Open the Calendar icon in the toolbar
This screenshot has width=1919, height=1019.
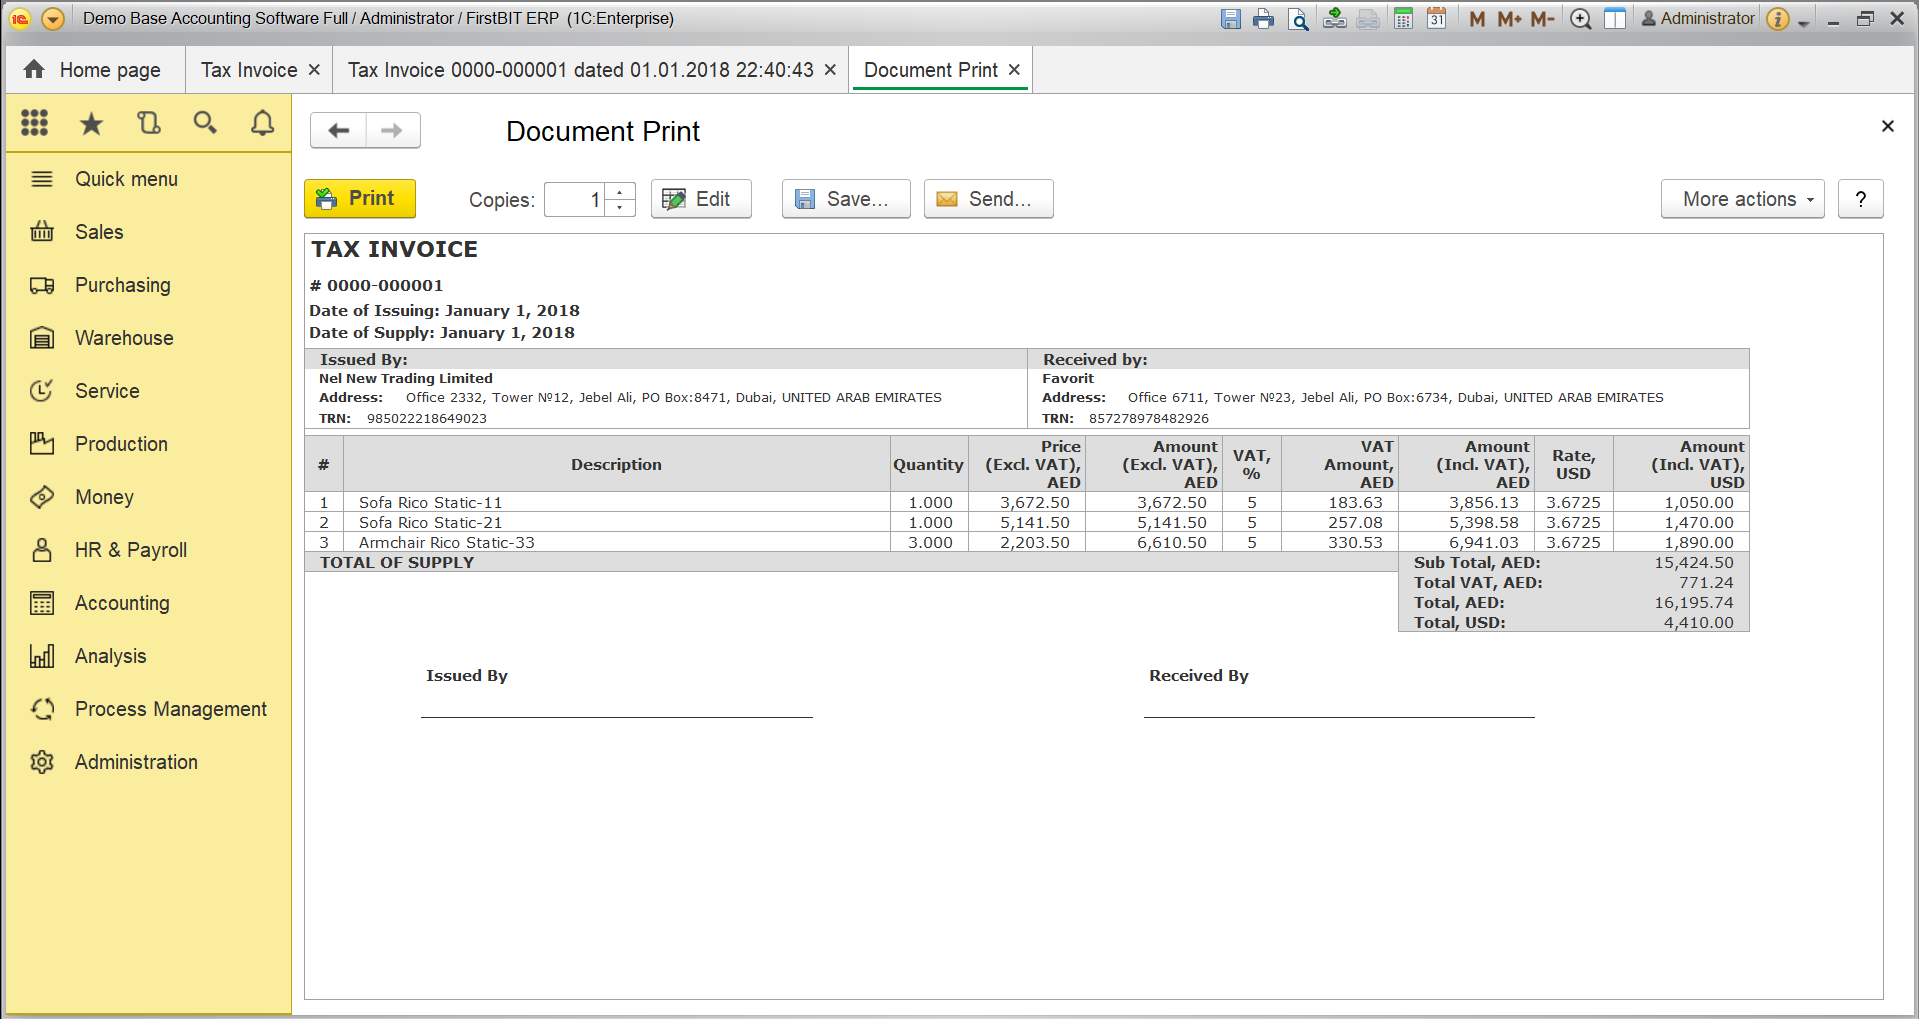(x=1436, y=18)
